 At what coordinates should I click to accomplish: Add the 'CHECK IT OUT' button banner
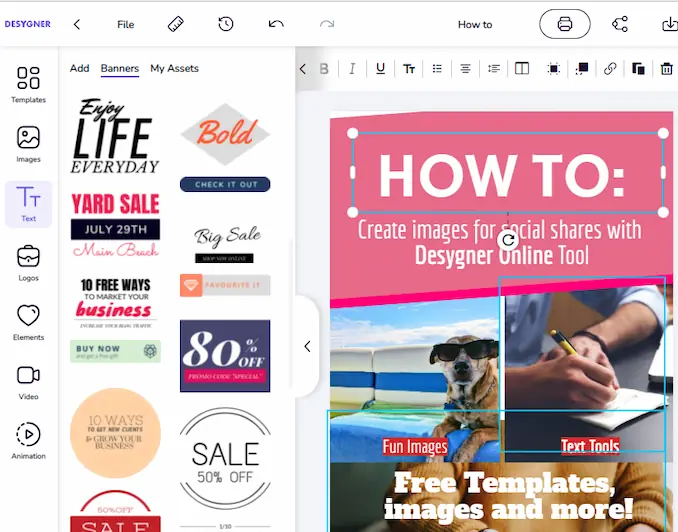point(225,184)
